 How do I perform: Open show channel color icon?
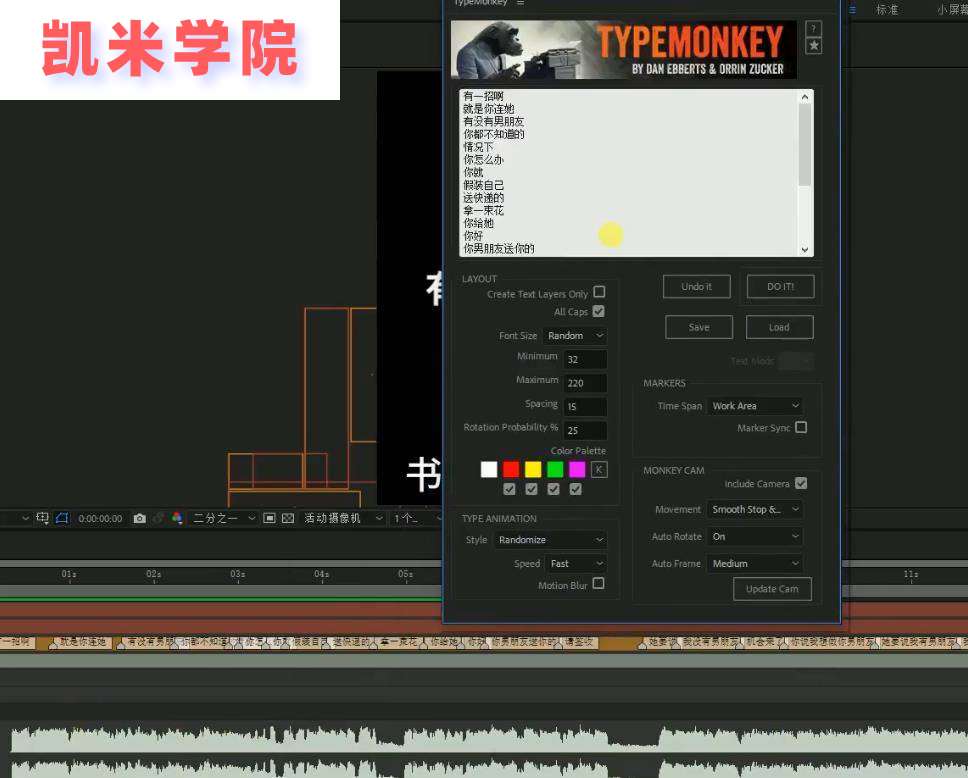pyautogui.click(x=177, y=518)
